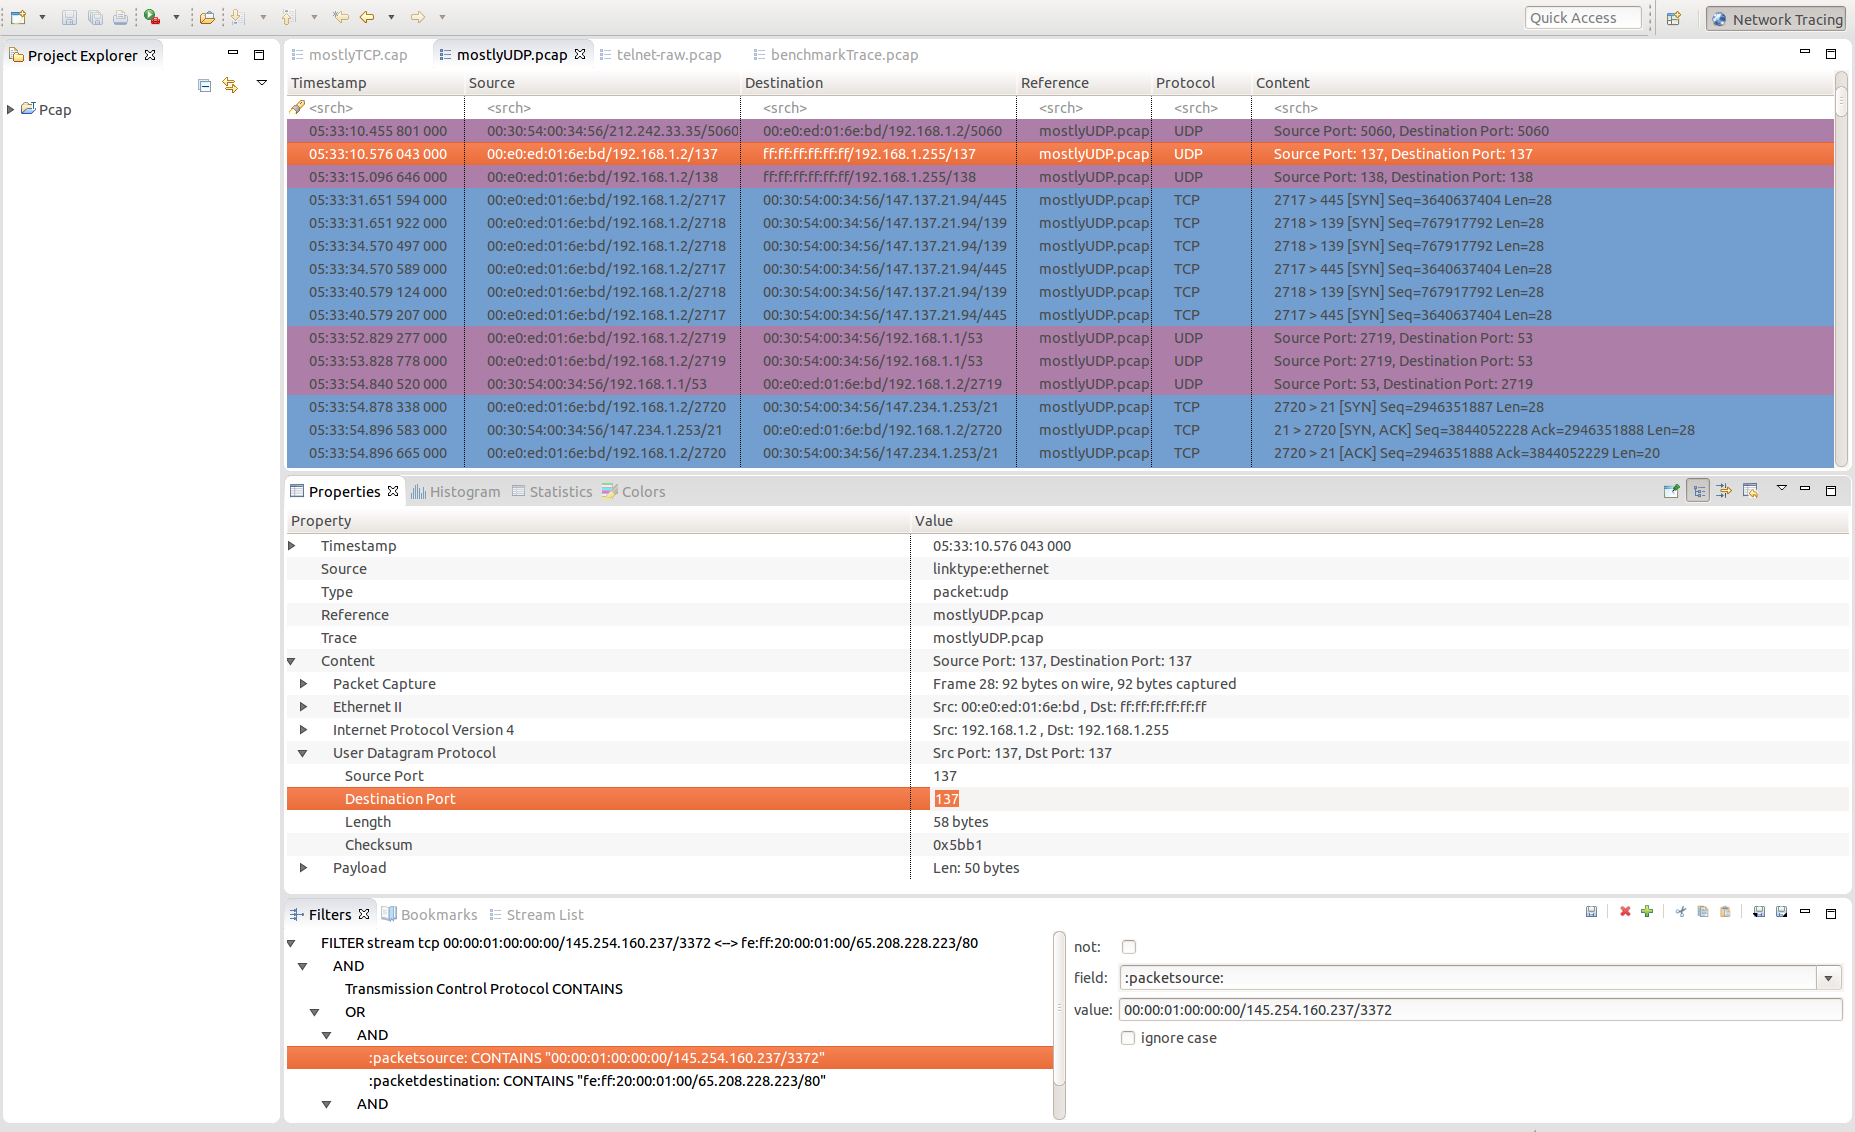Click the Open Perspective icon
The height and width of the screenshot is (1132, 1855).
click(1674, 18)
